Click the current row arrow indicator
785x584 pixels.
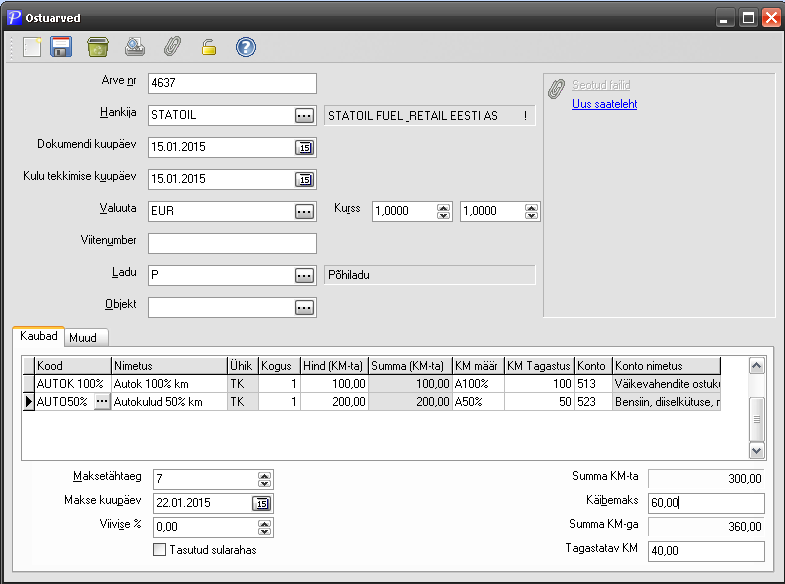29,402
